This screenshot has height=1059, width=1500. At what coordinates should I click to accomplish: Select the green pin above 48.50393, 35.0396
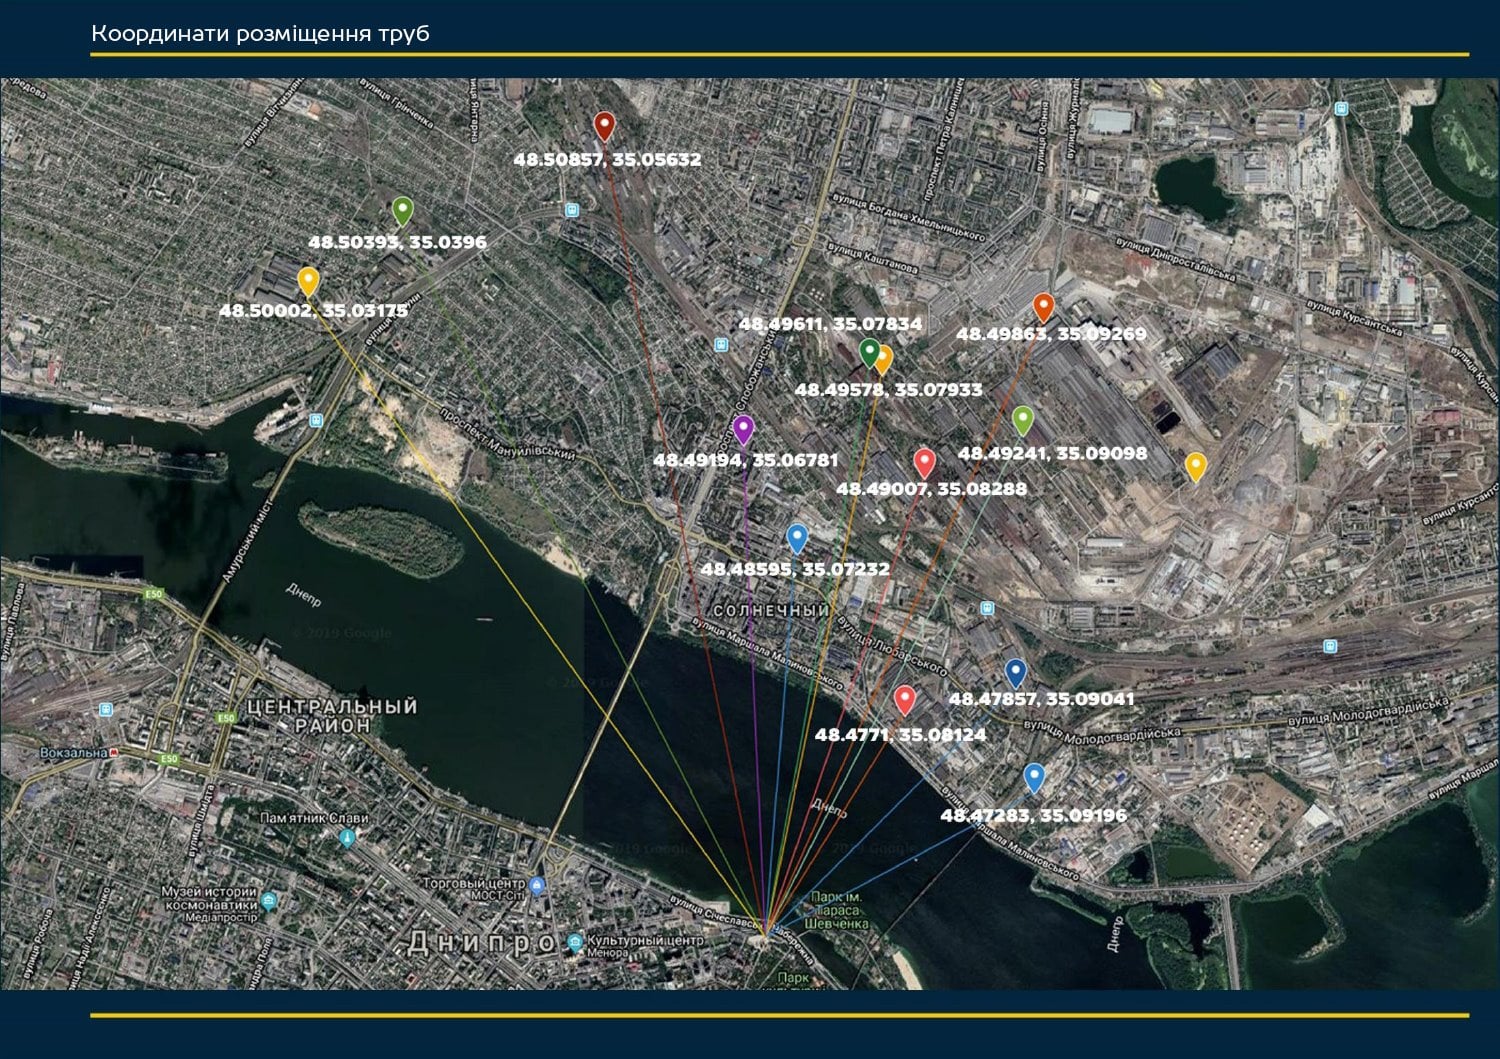(402, 210)
